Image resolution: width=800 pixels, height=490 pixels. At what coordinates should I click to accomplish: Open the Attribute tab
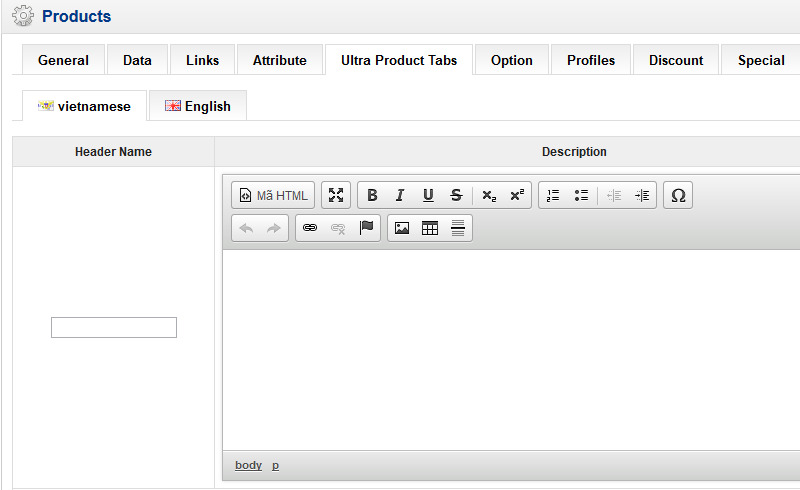click(280, 60)
